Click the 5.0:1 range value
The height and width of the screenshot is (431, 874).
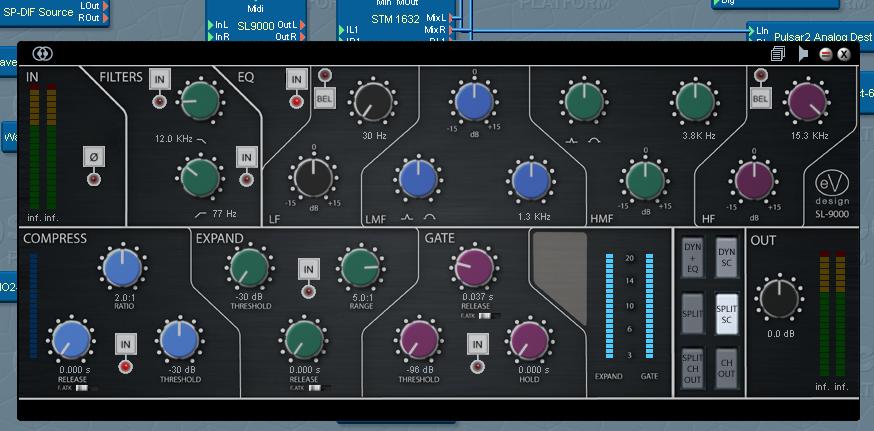[361, 297]
